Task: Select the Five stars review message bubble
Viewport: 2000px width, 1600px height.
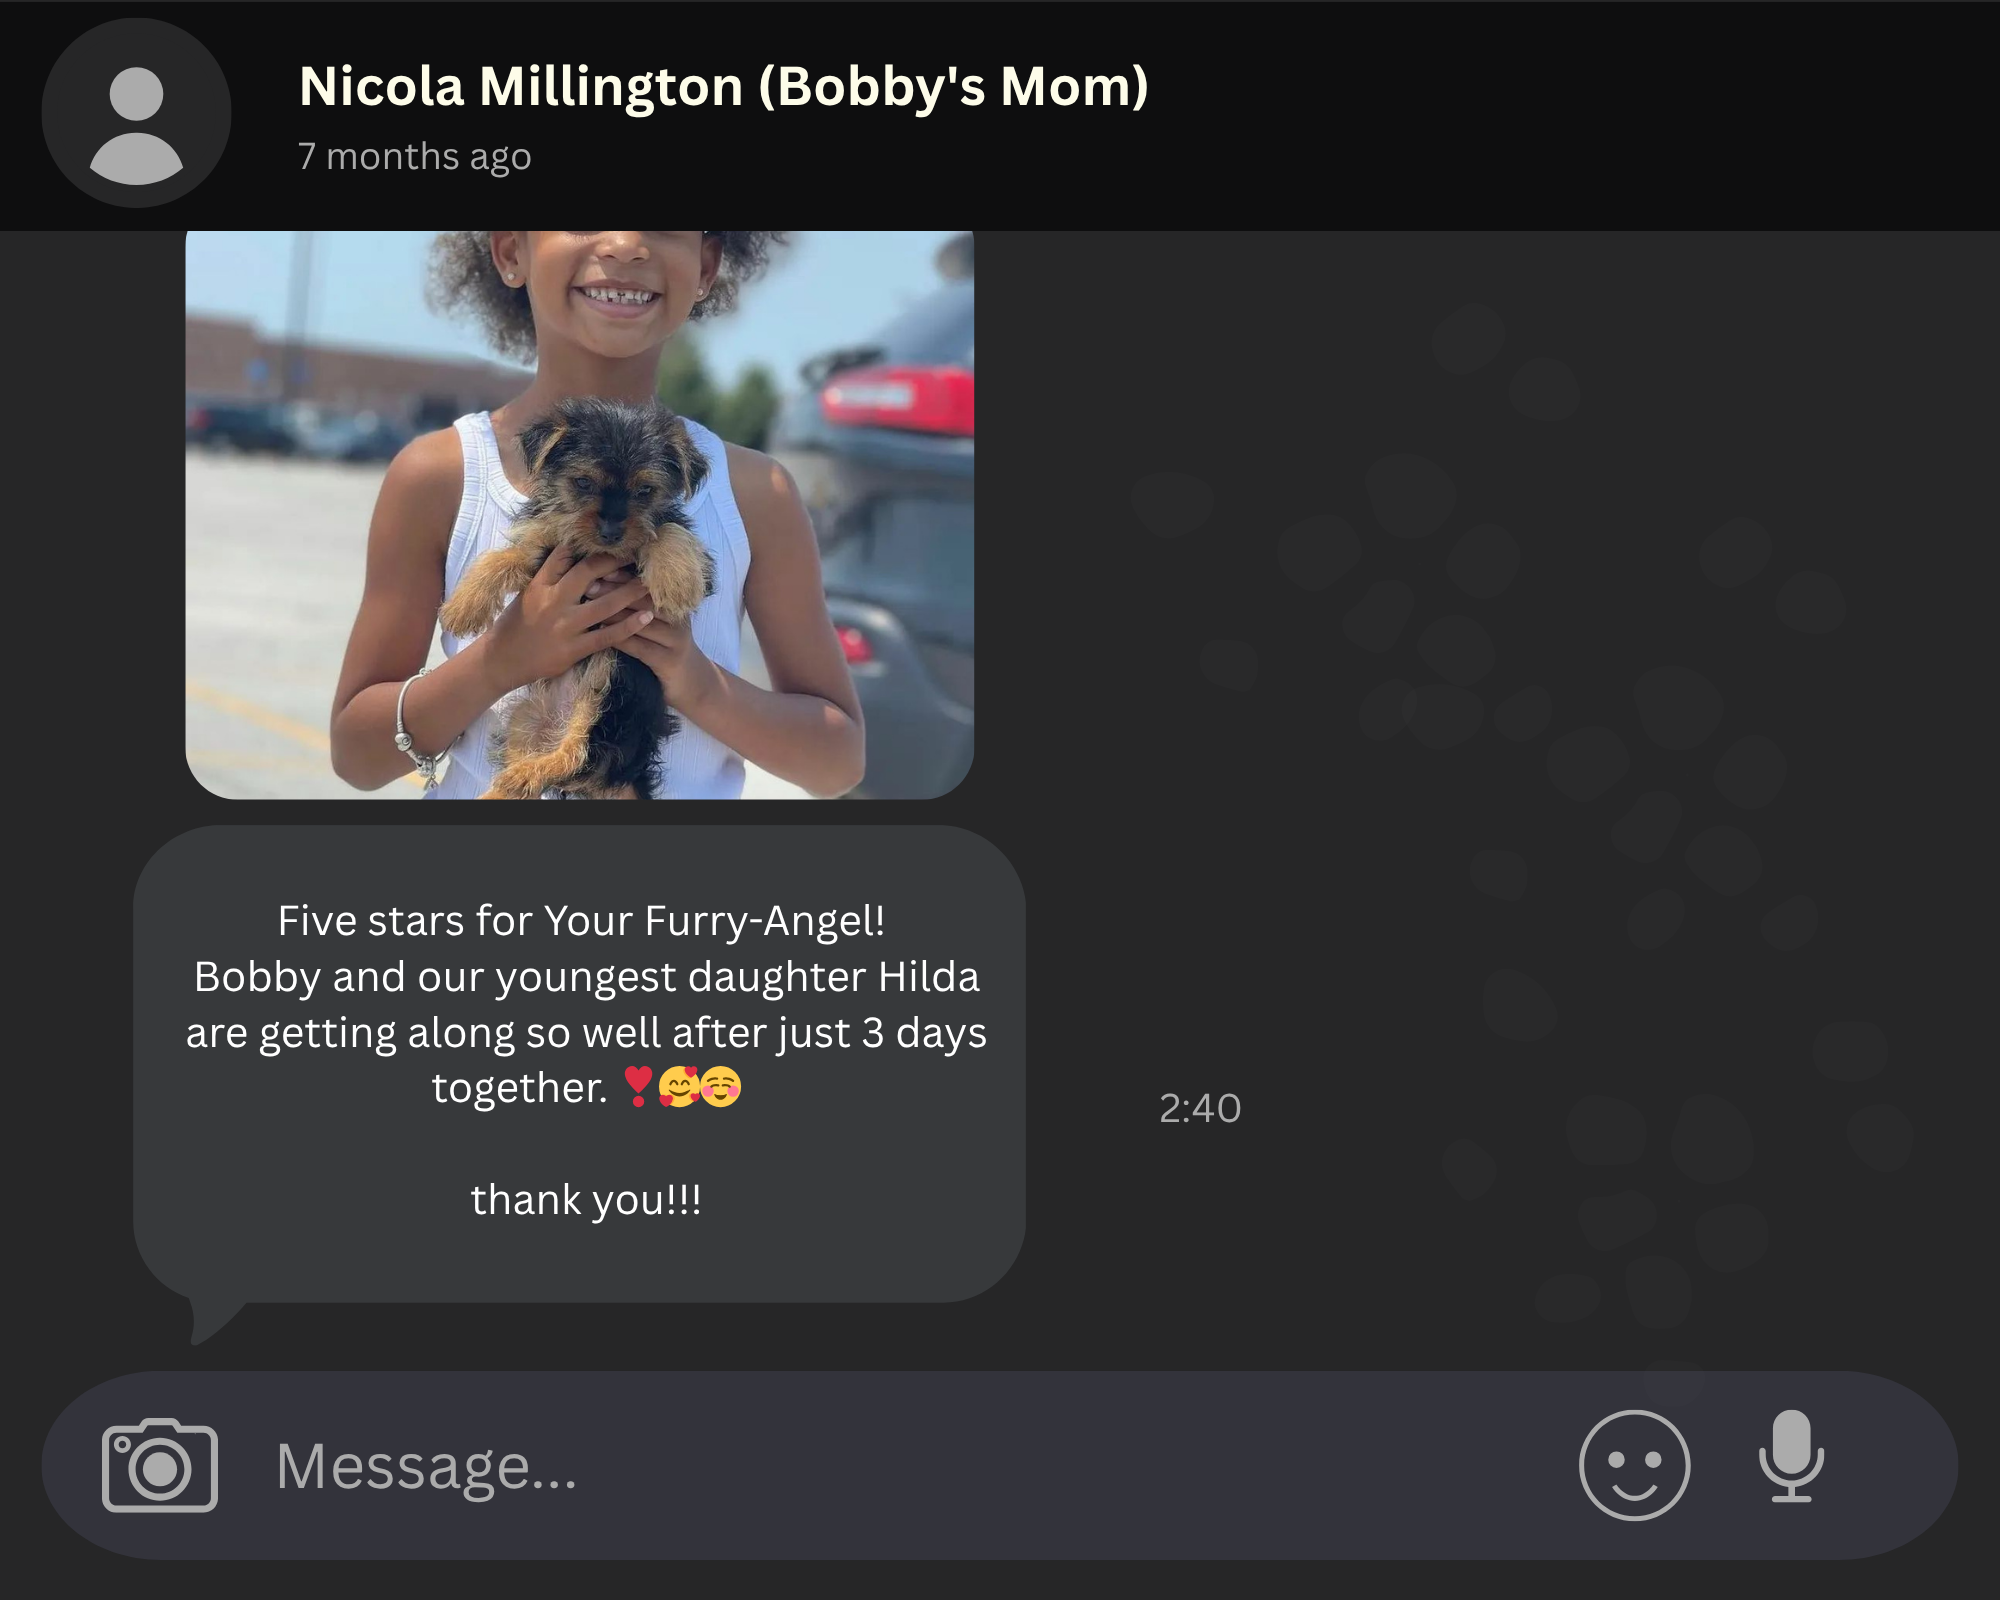Action: coord(580,1063)
